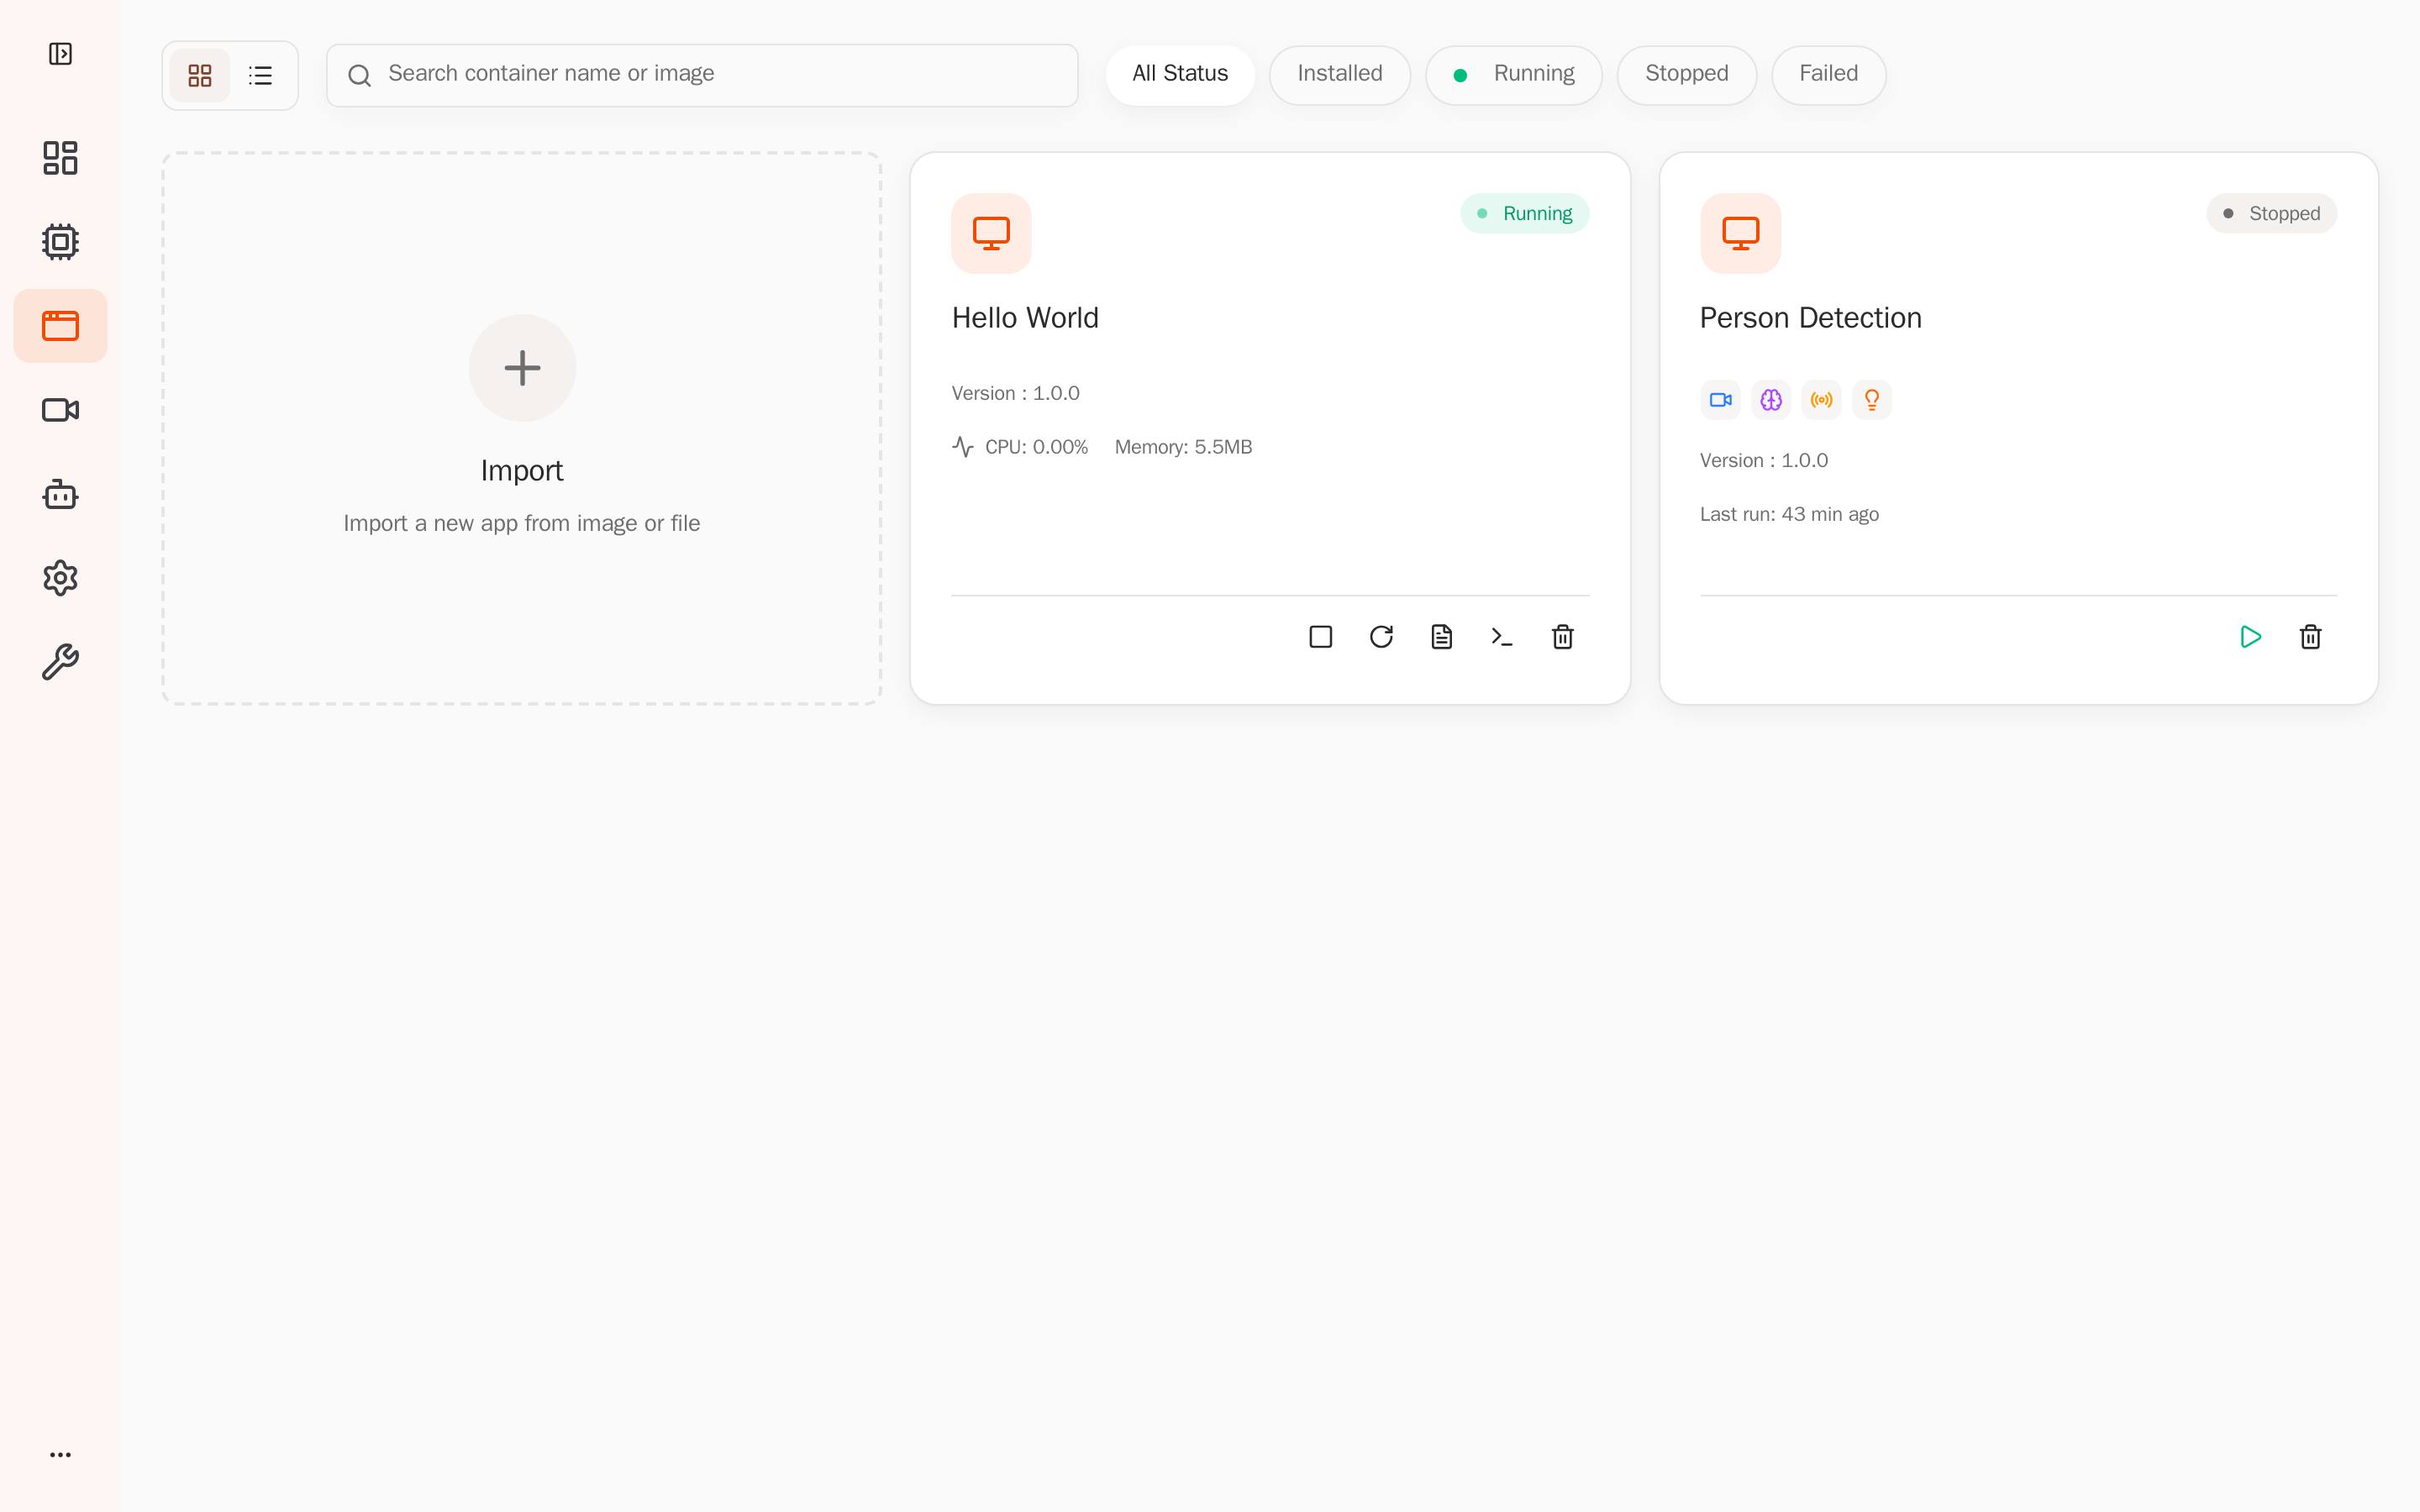The image size is (2420, 1512).
Task: Click Person Detection camera capability icon
Action: coord(1721,400)
